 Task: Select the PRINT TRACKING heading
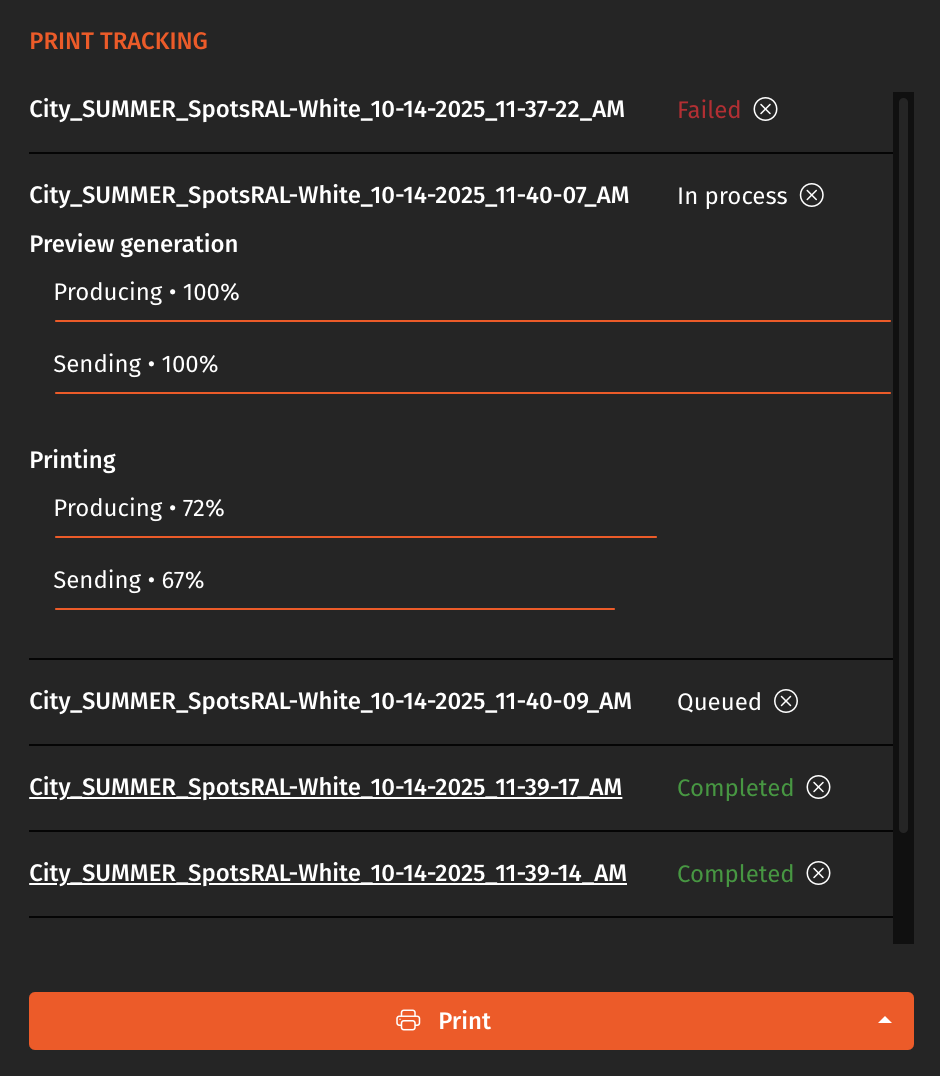tap(118, 40)
